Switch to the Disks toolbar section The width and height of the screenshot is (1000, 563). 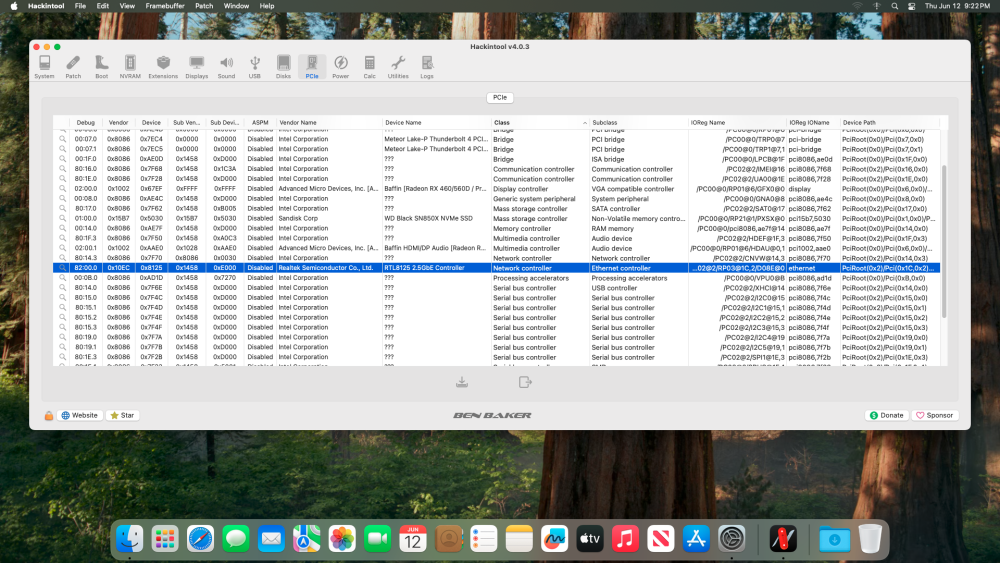coord(283,67)
